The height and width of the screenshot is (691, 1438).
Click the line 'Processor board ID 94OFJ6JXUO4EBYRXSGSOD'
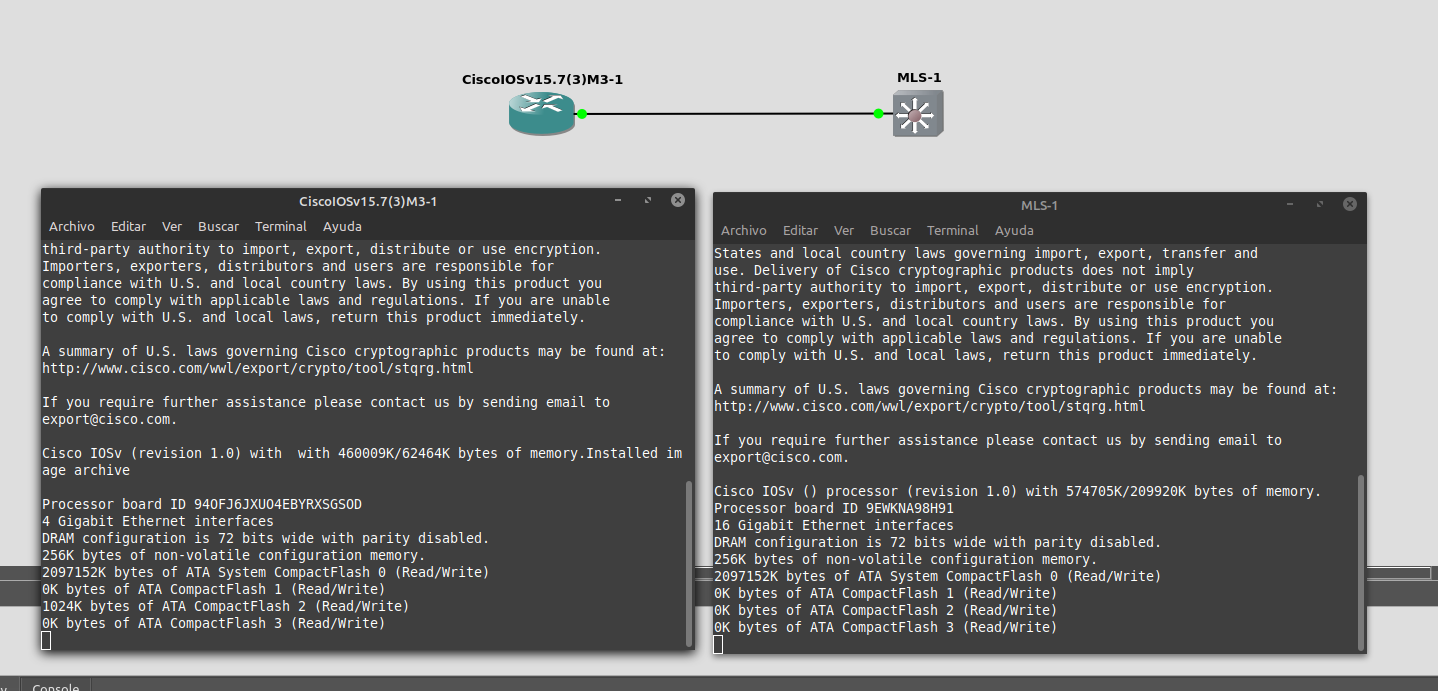(202, 504)
